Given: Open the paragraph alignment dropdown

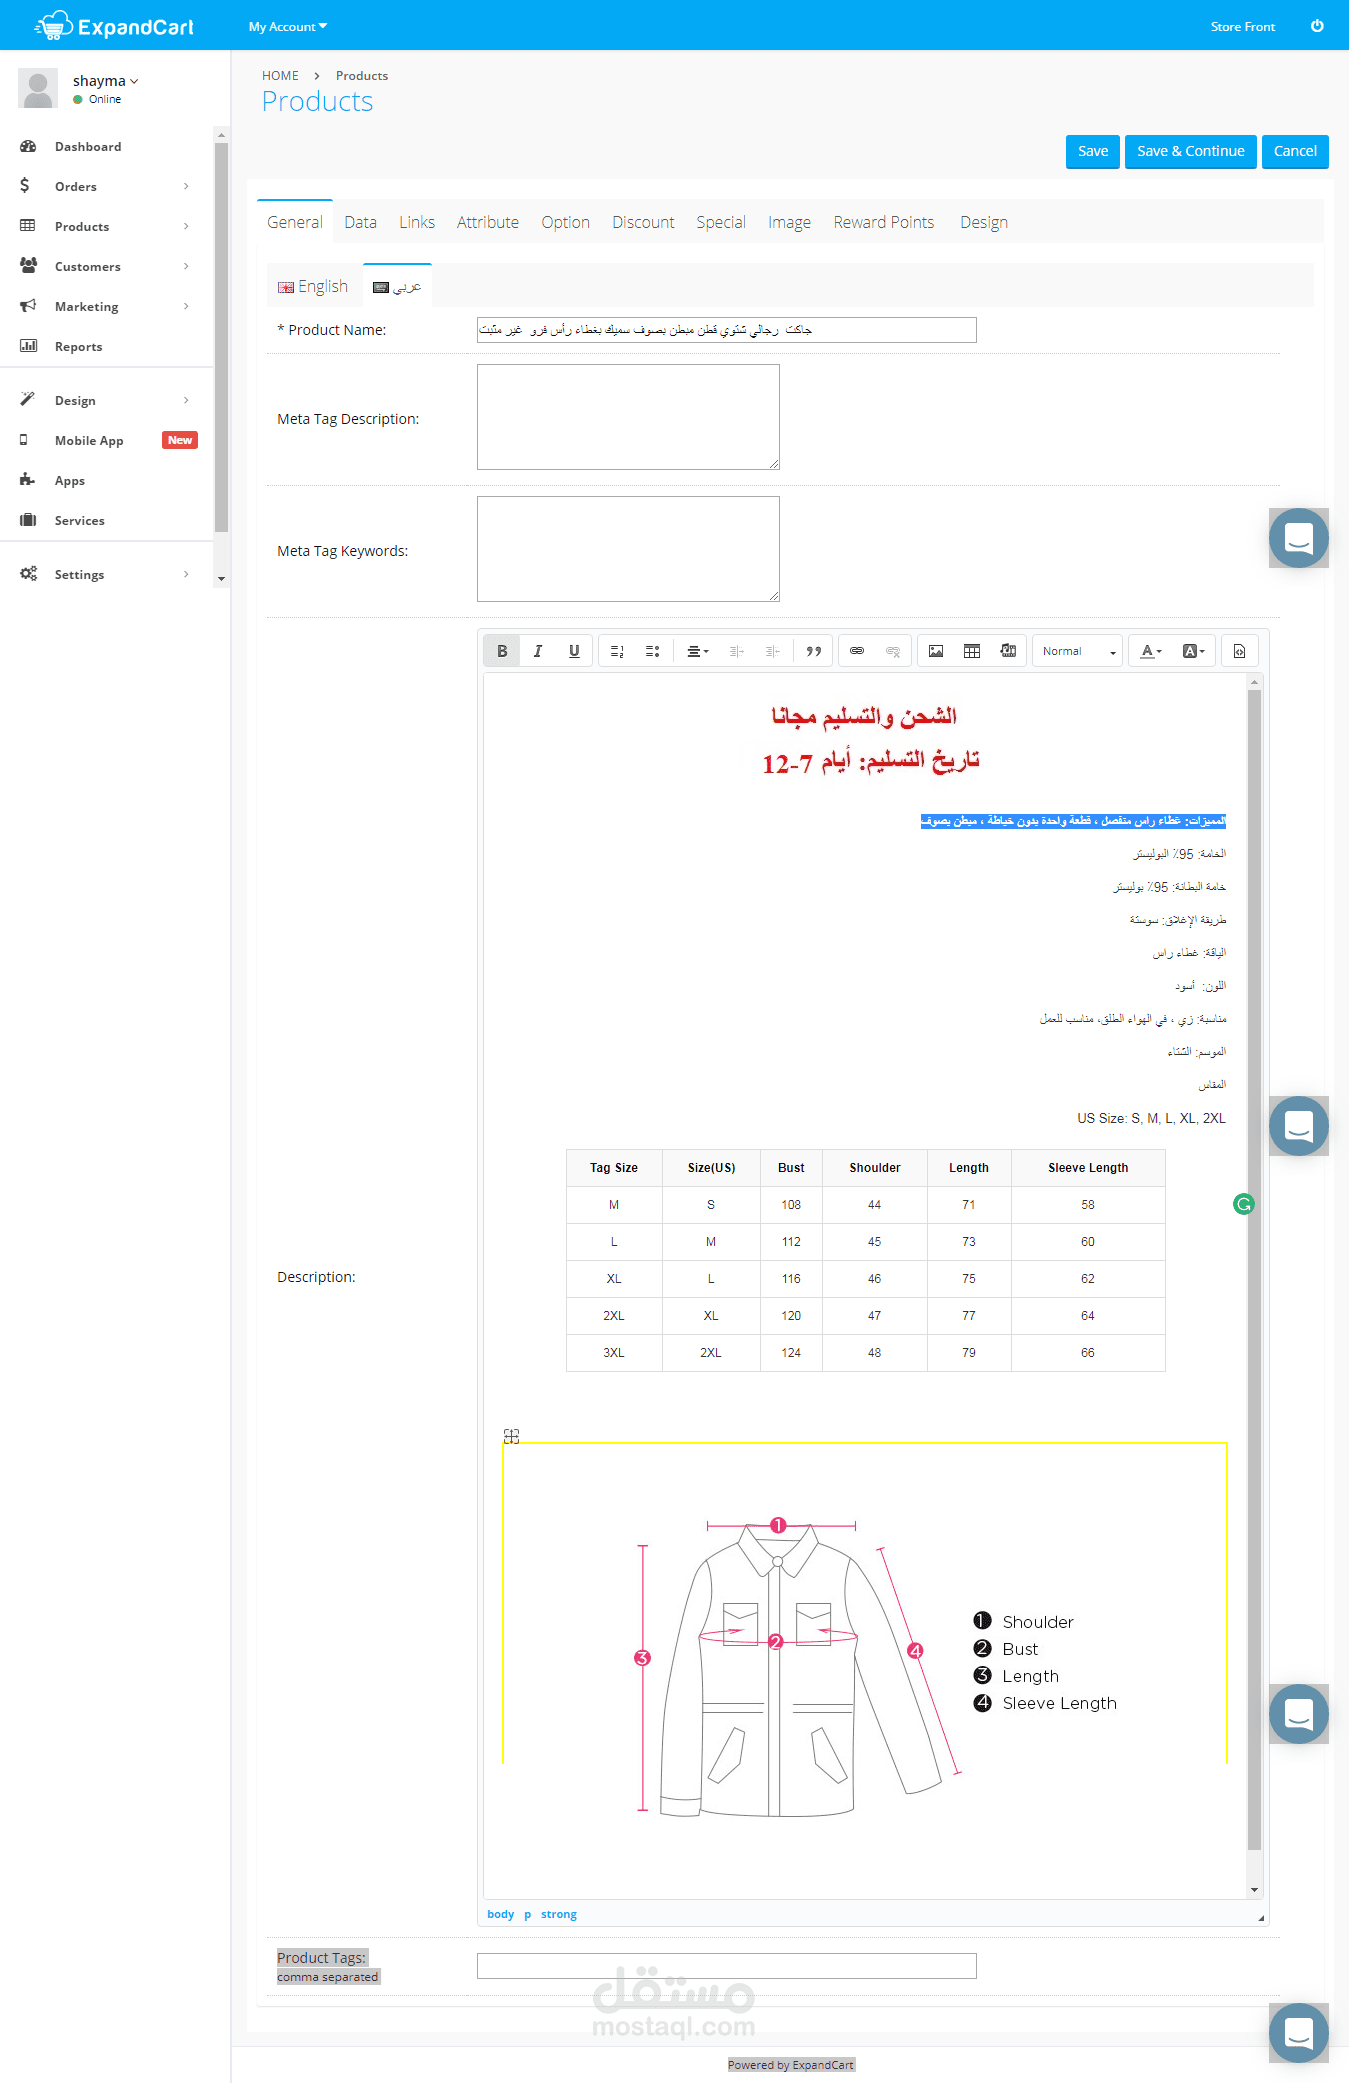Looking at the screenshot, I should tap(698, 651).
